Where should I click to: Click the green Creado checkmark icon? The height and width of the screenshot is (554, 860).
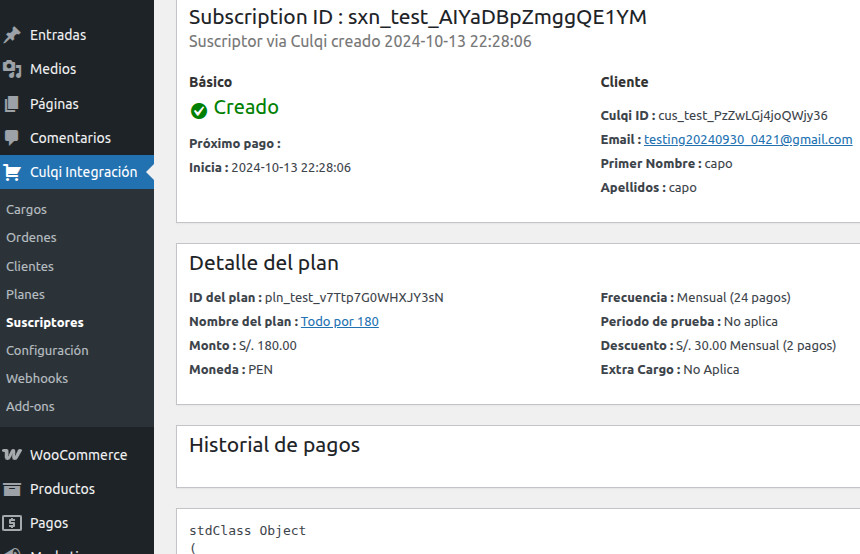coord(199,111)
